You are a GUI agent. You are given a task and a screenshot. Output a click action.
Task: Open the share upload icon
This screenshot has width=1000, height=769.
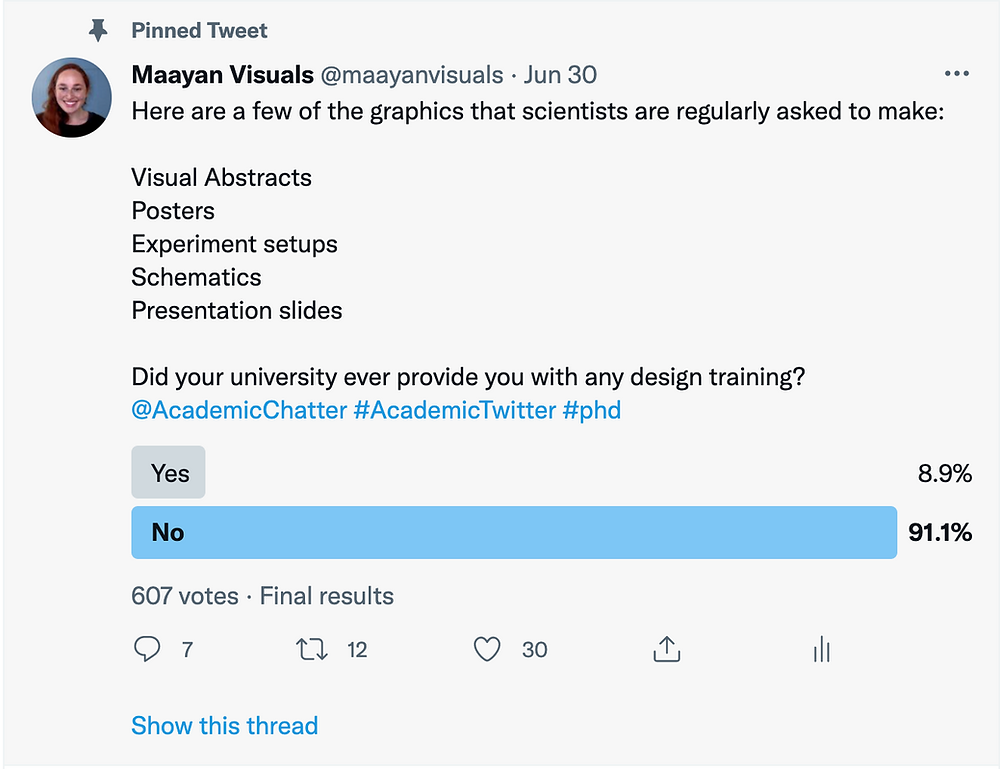(x=666, y=649)
